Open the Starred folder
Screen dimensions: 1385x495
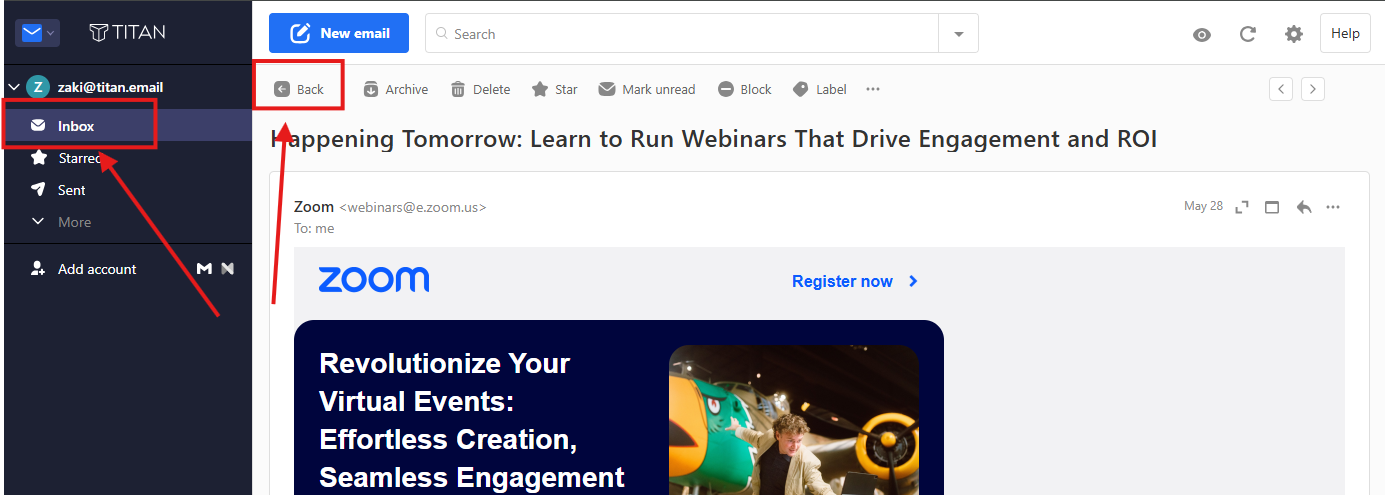click(x=128, y=158)
